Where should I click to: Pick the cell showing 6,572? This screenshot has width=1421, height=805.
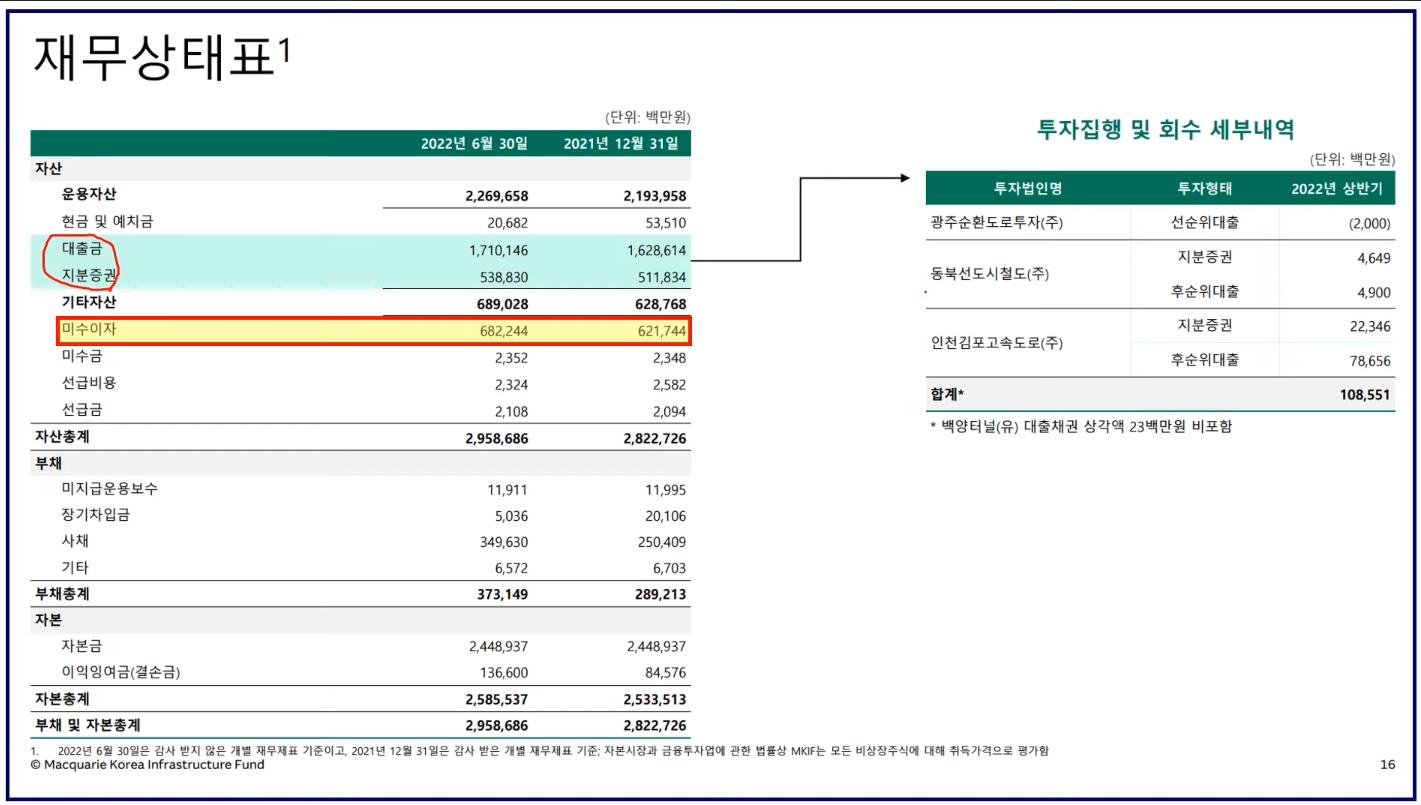point(510,568)
